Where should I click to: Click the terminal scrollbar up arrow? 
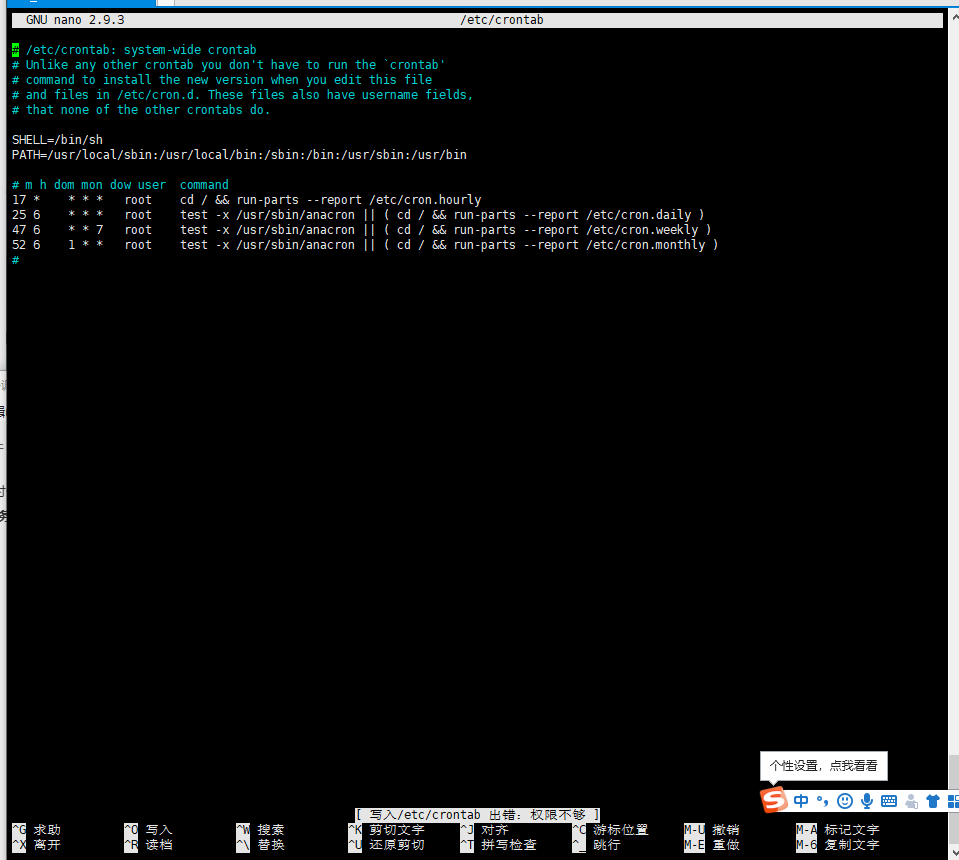[x=953, y=17]
